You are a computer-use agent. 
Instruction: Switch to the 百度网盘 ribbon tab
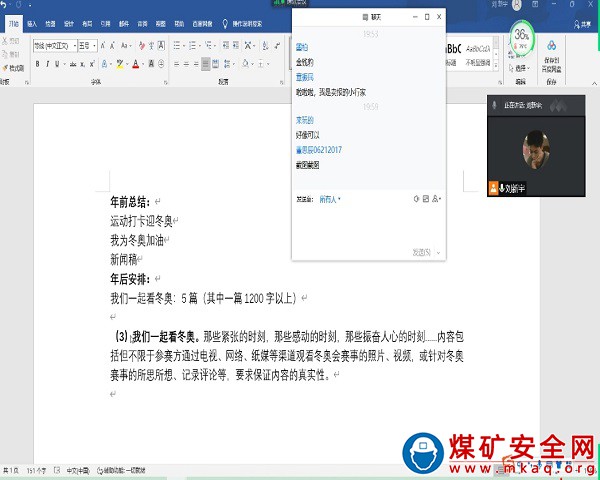click(x=202, y=24)
